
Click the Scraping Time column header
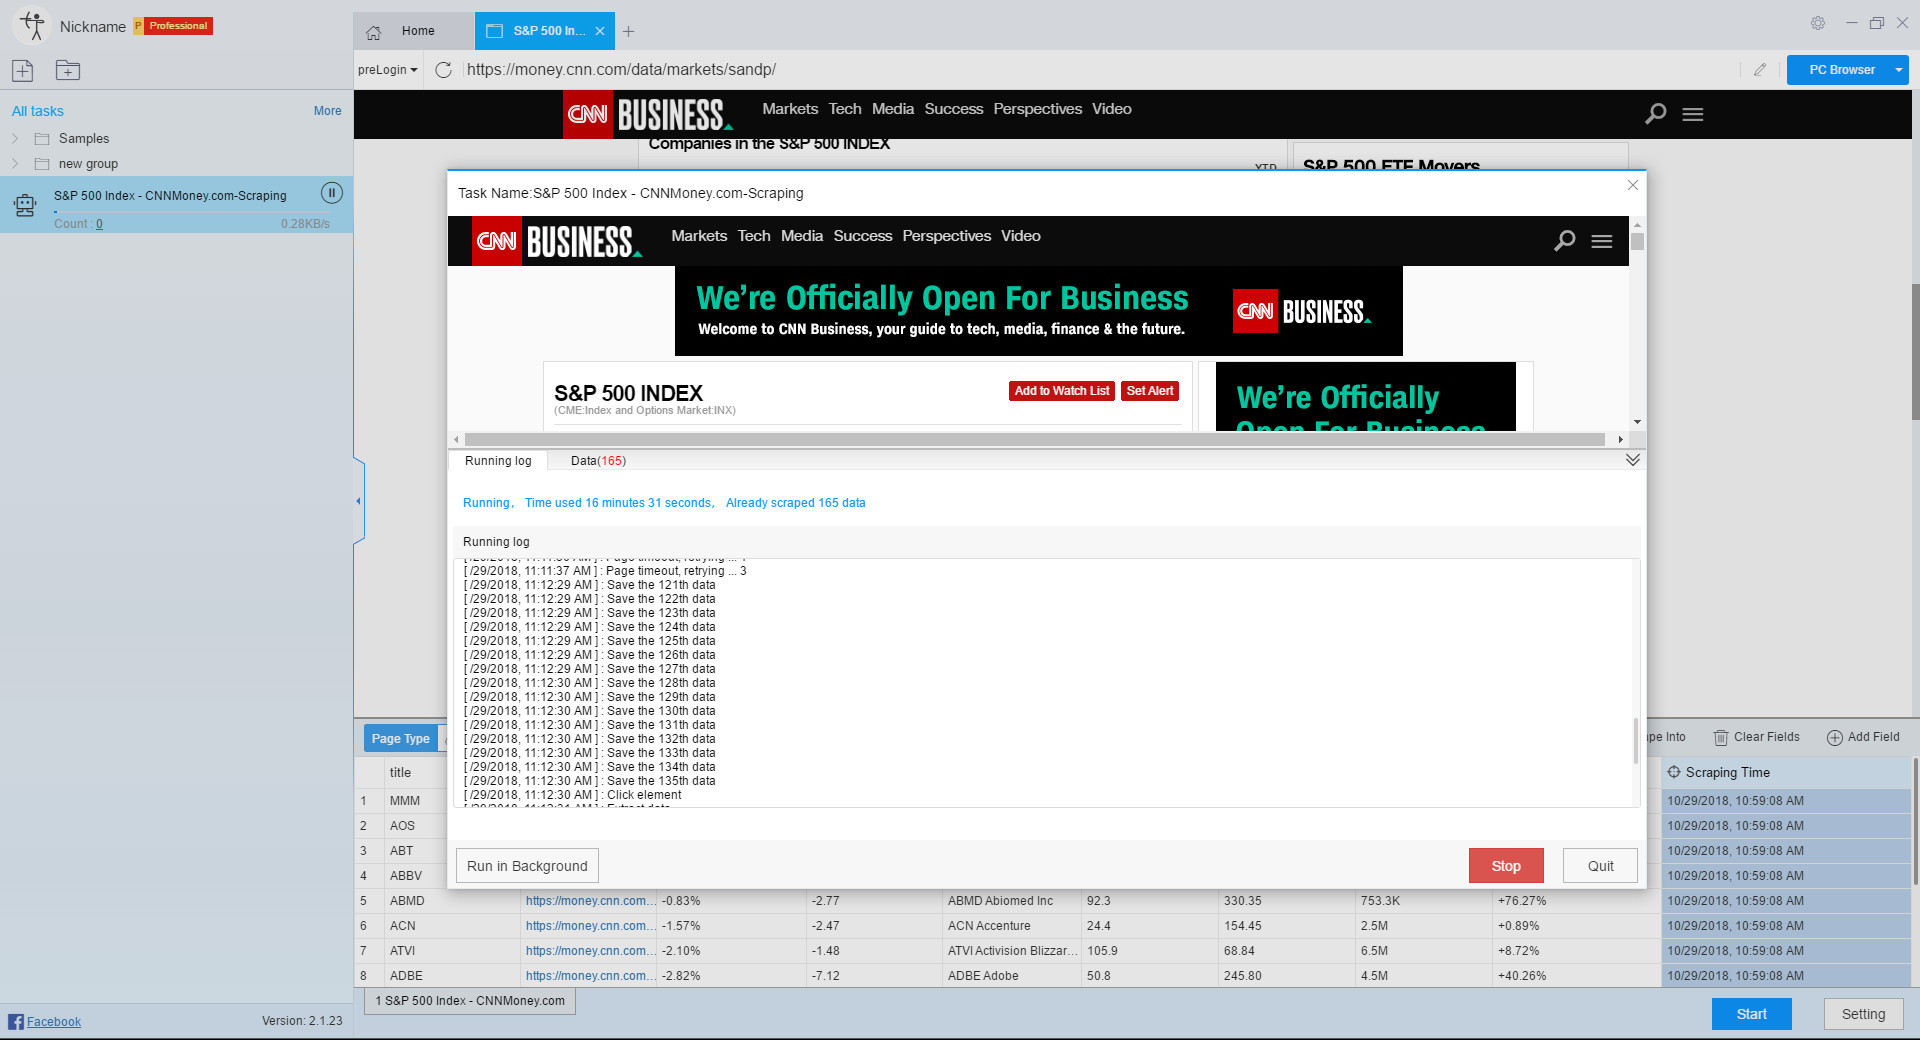(x=1786, y=772)
